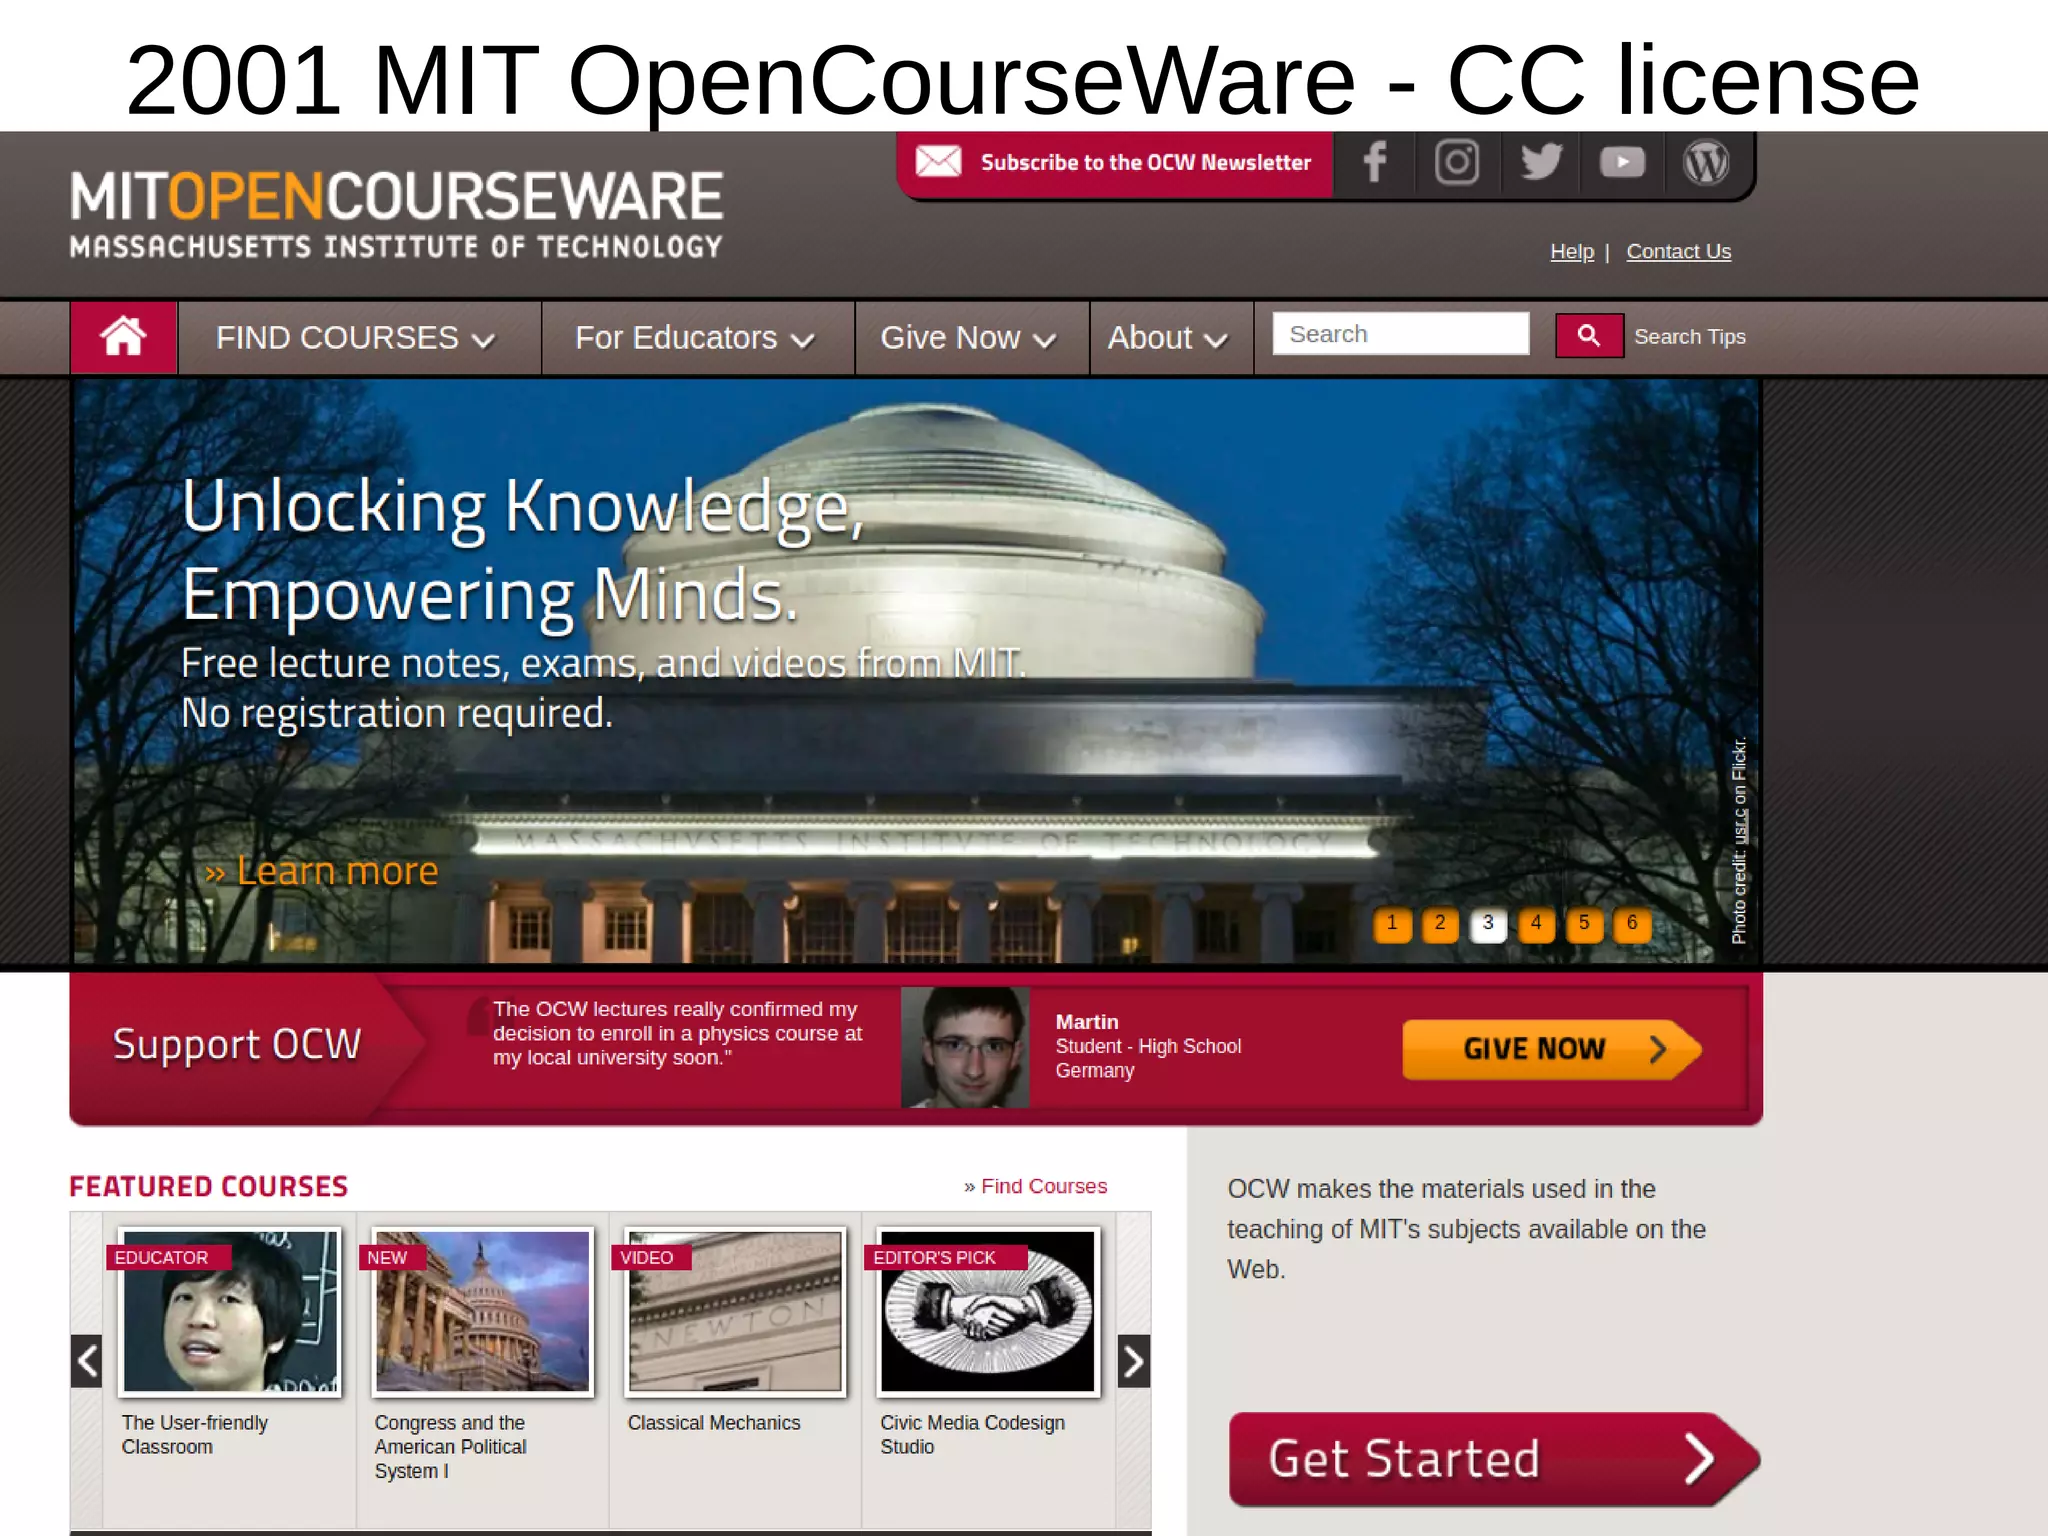
Task: Expand the Give Now menu
Action: click(x=967, y=338)
